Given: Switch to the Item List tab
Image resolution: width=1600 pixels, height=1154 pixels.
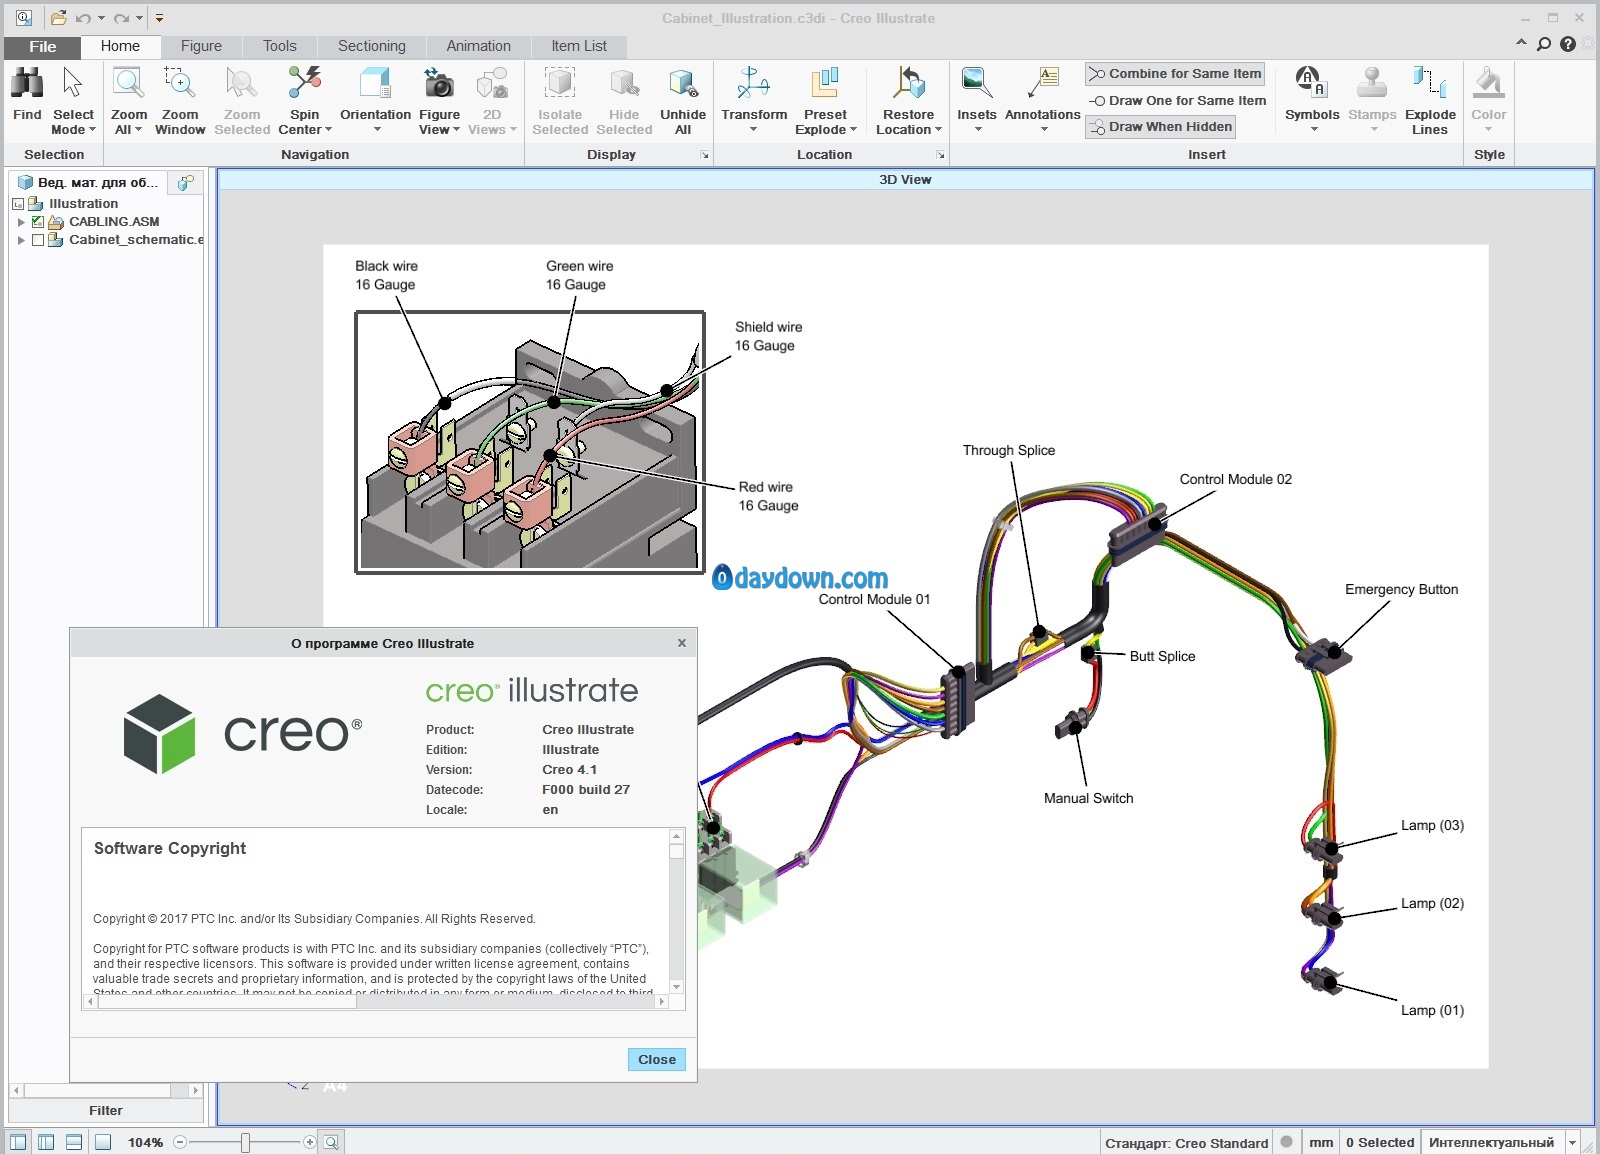Looking at the screenshot, I should pyautogui.click(x=579, y=46).
